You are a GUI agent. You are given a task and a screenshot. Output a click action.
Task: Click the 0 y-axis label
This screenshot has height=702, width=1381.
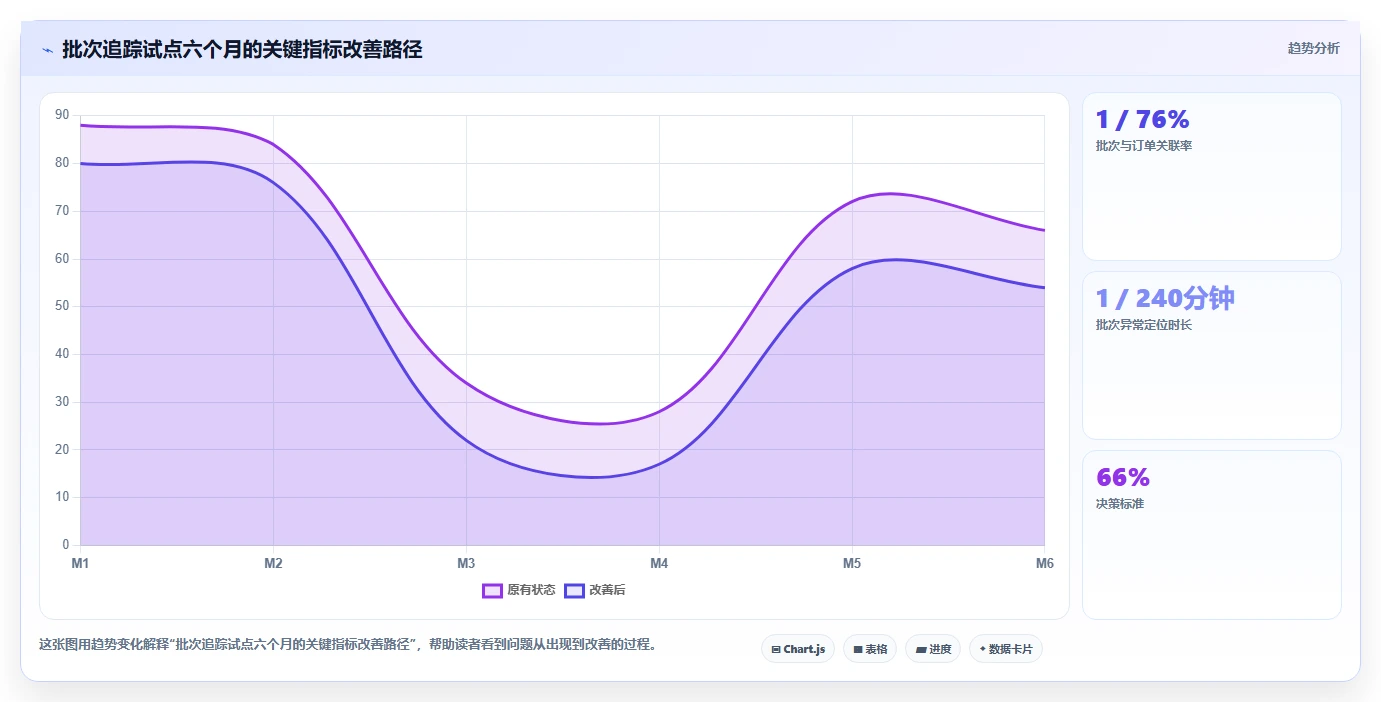pyautogui.click(x=66, y=545)
